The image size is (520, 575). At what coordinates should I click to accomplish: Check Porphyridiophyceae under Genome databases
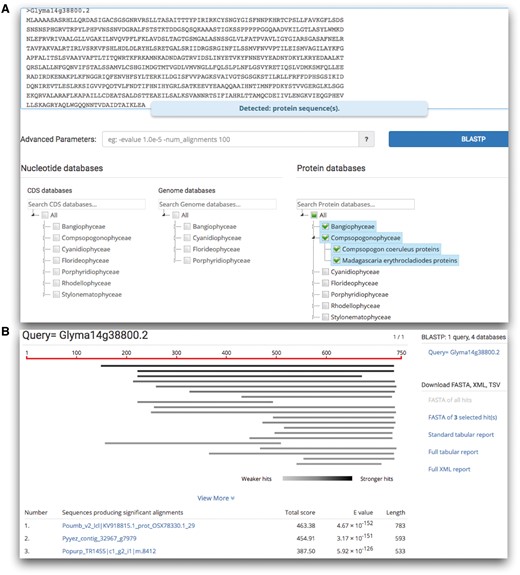point(187,261)
